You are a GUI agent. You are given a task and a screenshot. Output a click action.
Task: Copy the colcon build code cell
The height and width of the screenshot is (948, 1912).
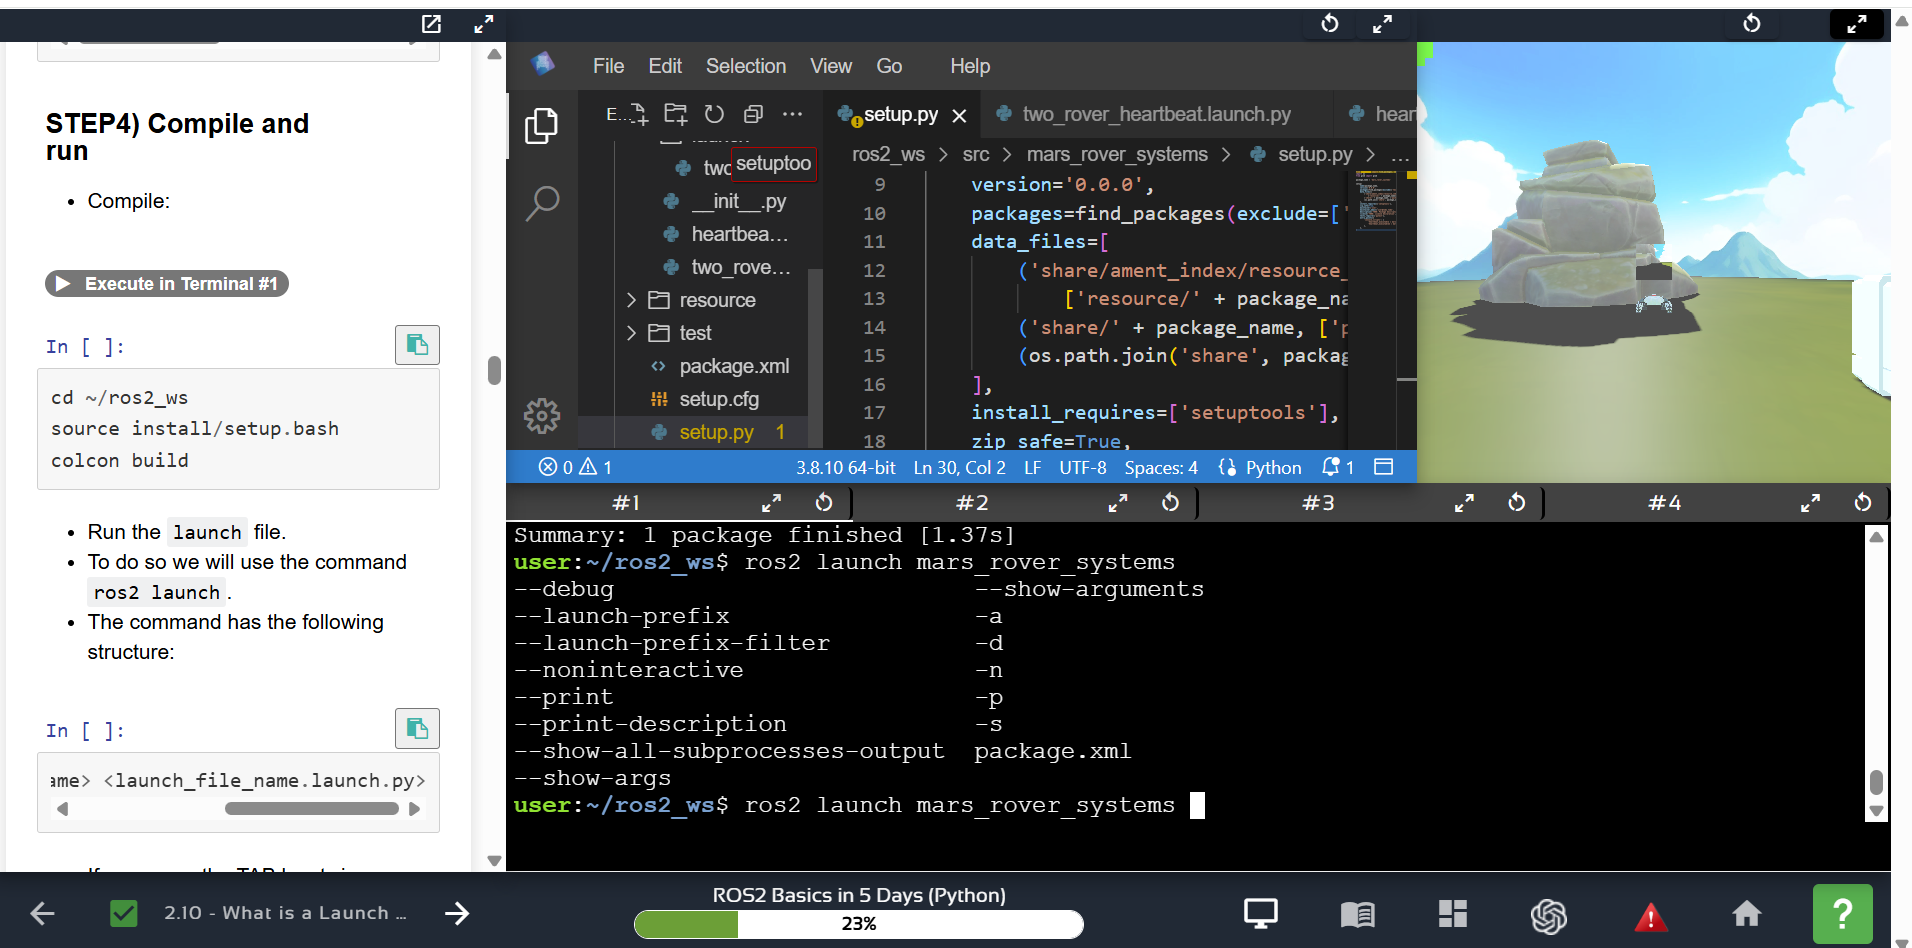click(x=417, y=345)
